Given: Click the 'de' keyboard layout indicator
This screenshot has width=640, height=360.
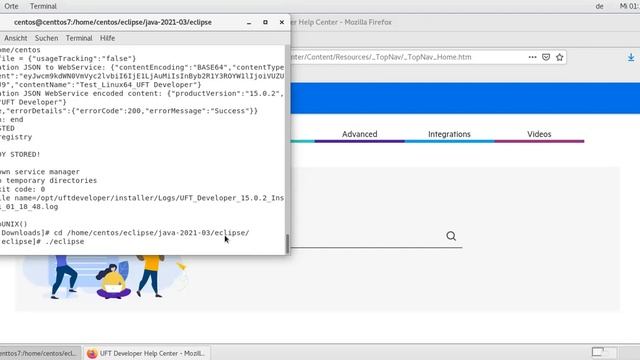Looking at the screenshot, I should pos(600,6).
